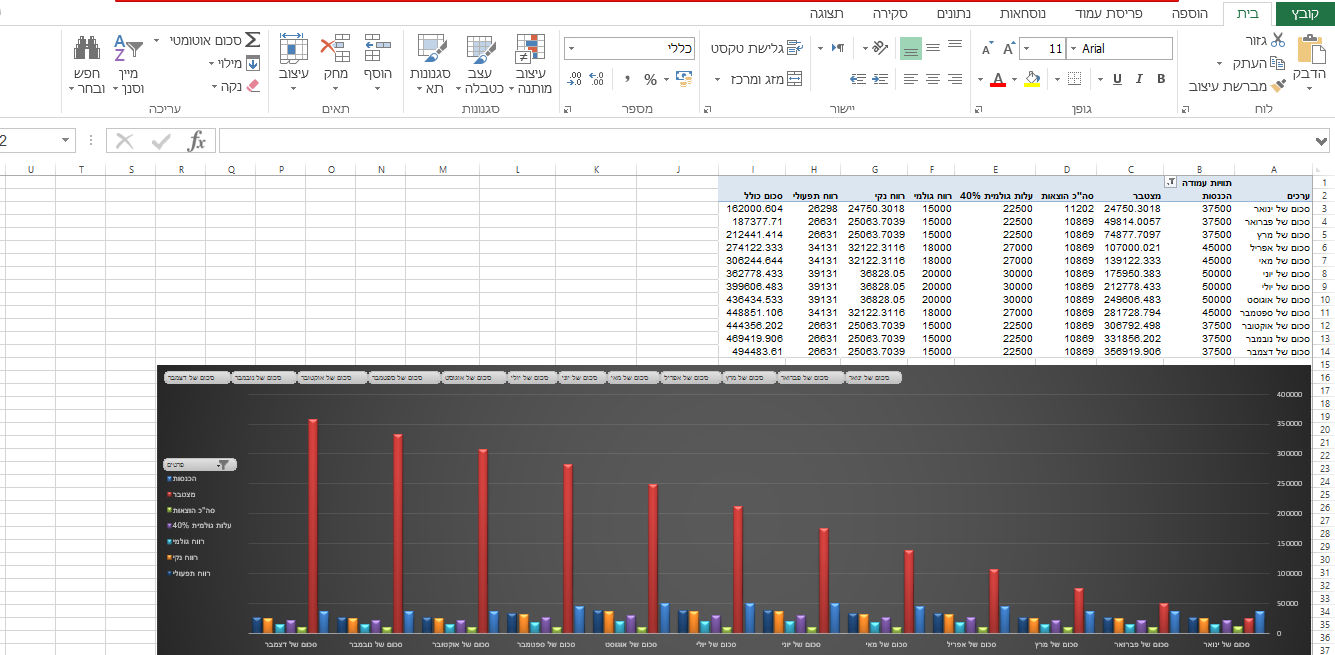Screen dimensions: 1335x655
Task: Toggle underline formatting
Action: [x=1116, y=79]
